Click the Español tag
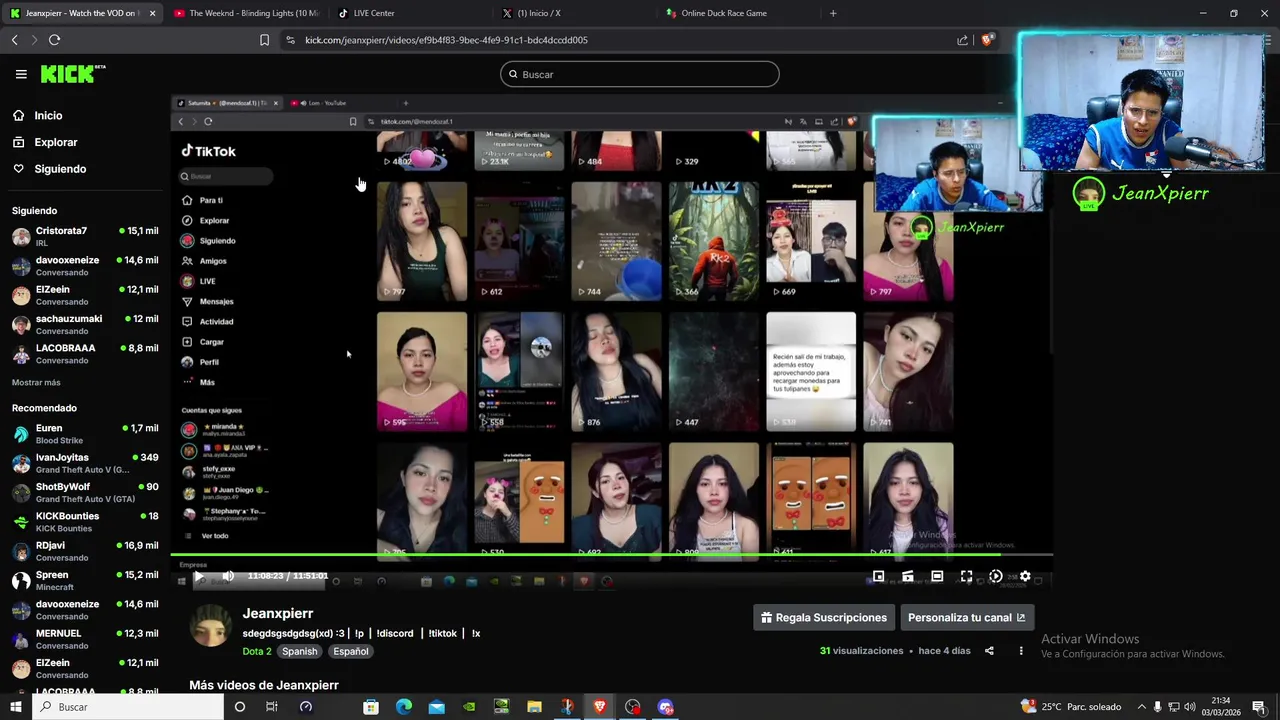This screenshot has width=1280, height=720. pyautogui.click(x=351, y=651)
